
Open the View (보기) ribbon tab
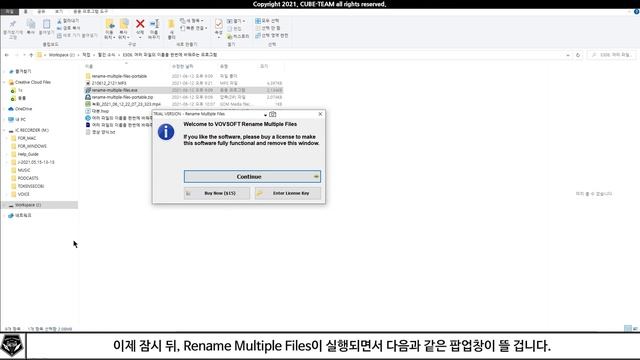tap(59, 11)
